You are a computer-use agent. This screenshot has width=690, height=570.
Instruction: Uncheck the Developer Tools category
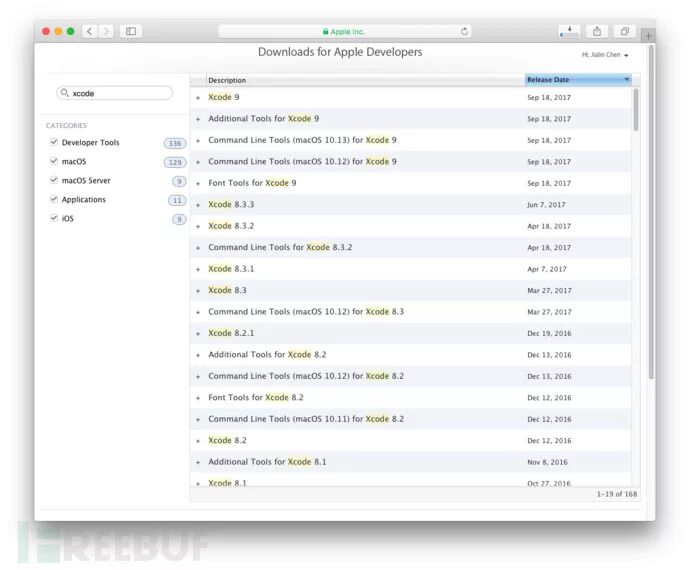pyautogui.click(x=54, y=142)
